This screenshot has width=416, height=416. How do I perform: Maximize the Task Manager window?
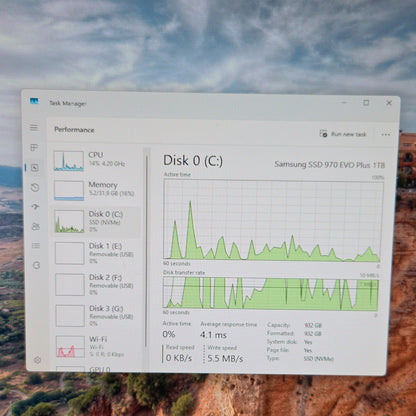tap(366, 103)
